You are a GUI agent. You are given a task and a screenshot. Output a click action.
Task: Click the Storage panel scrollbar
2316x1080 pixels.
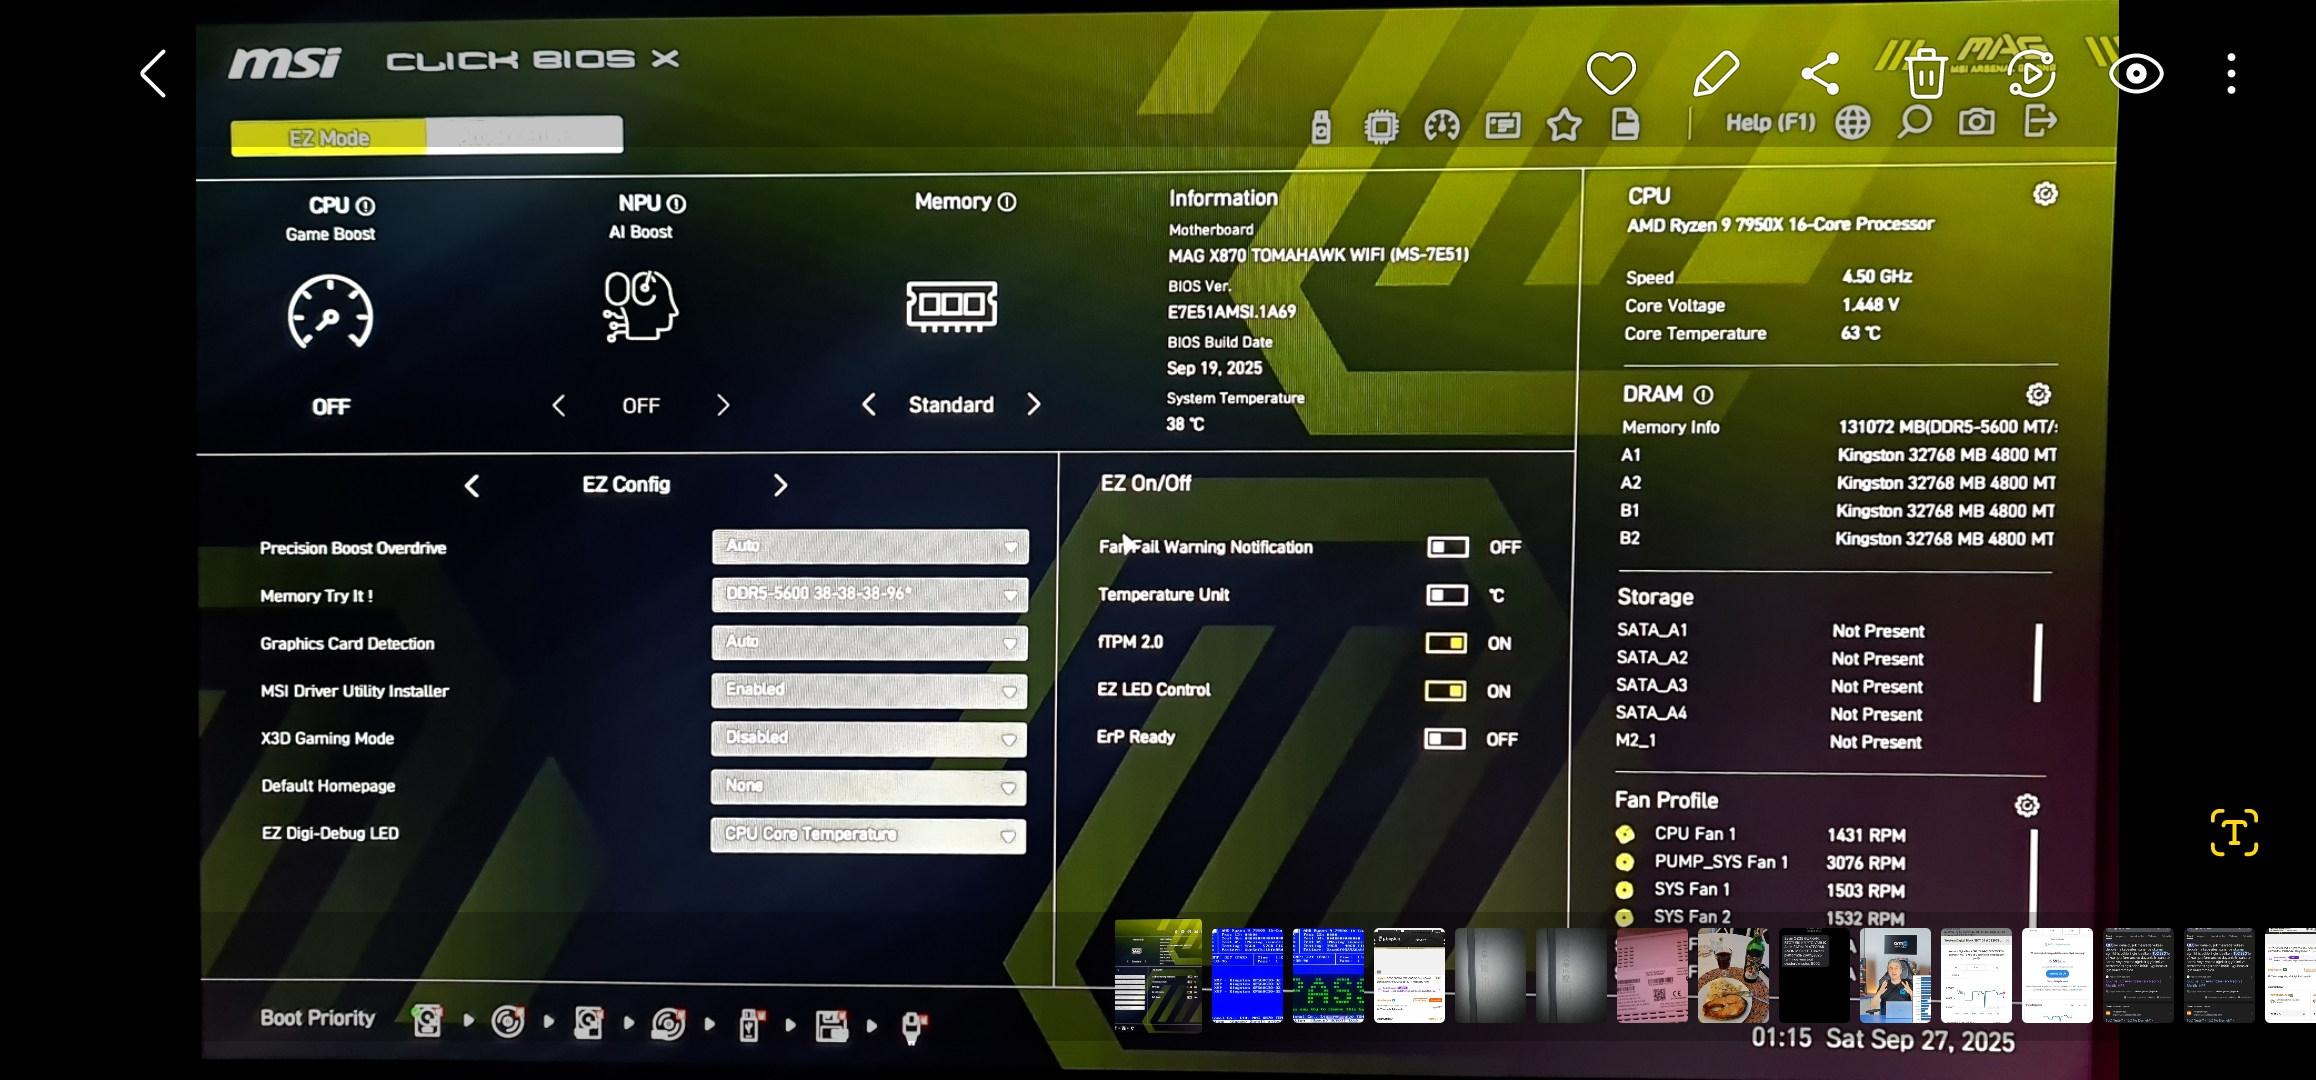pos(2037,663)
